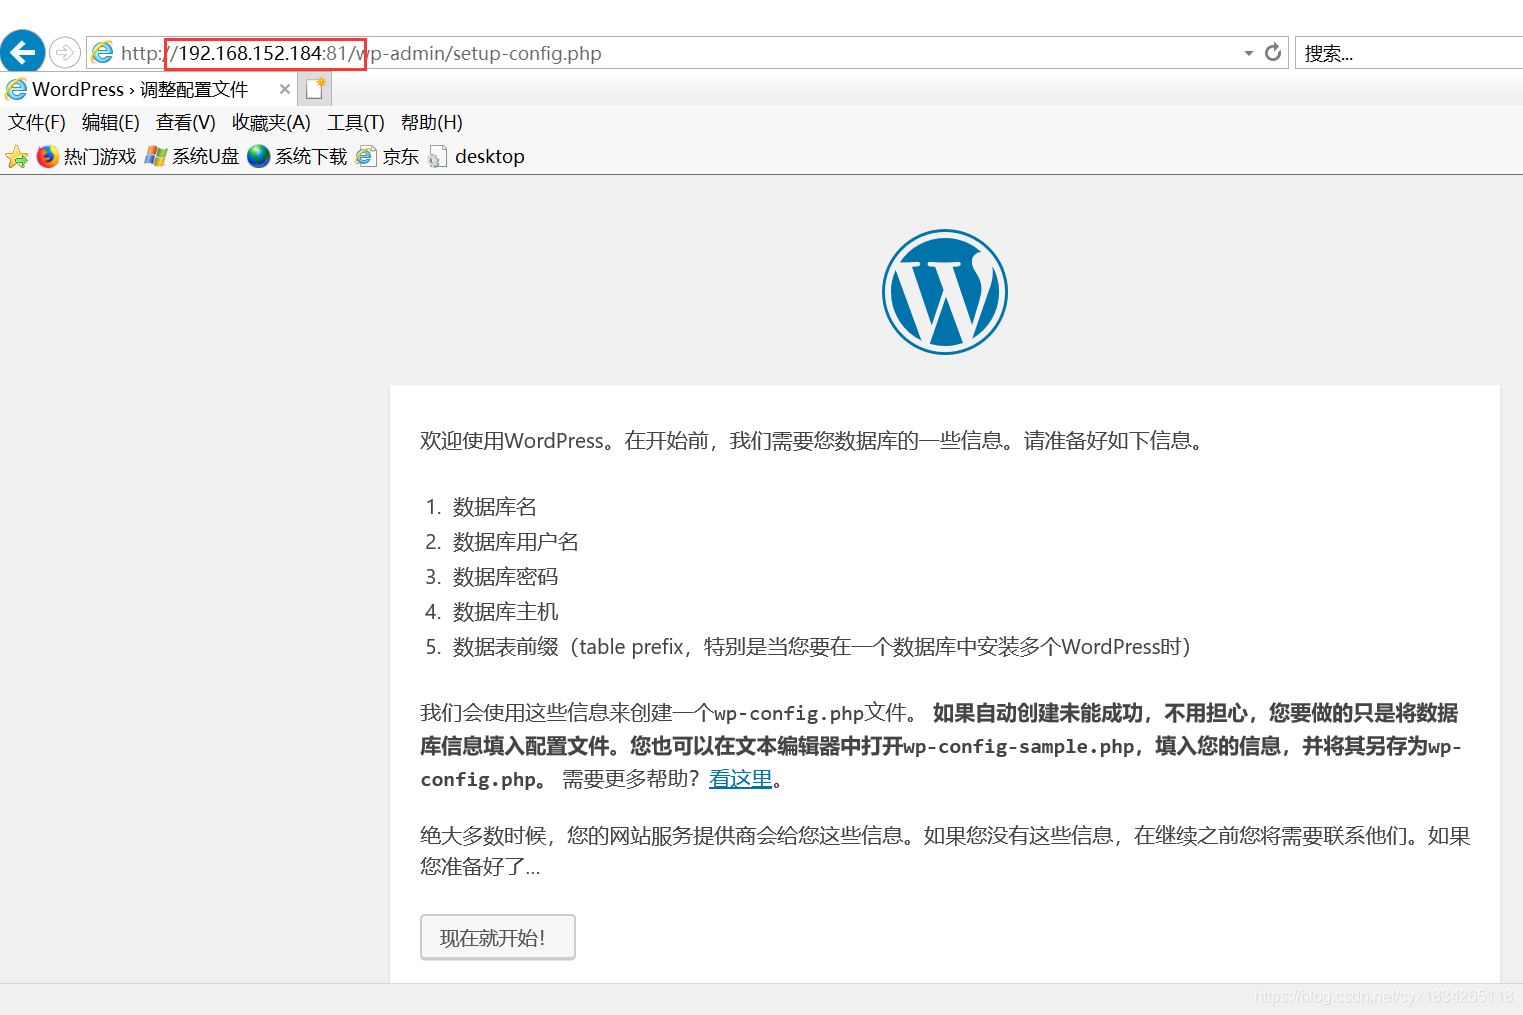Open the 热门游戏 bookmark

click(x=87, y=156)
